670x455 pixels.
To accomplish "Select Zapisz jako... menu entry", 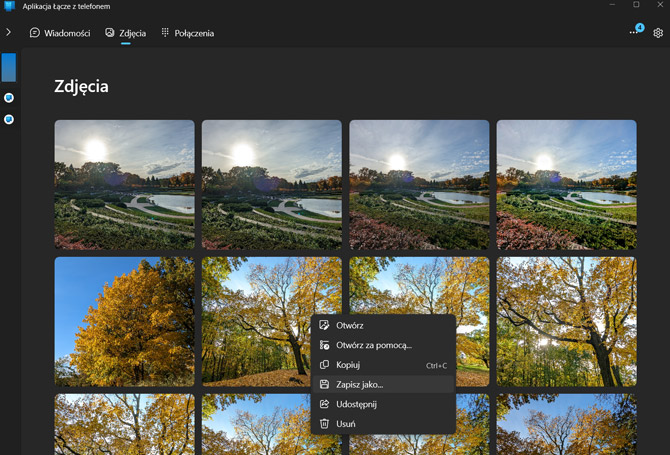I will [x=383, y=385].
